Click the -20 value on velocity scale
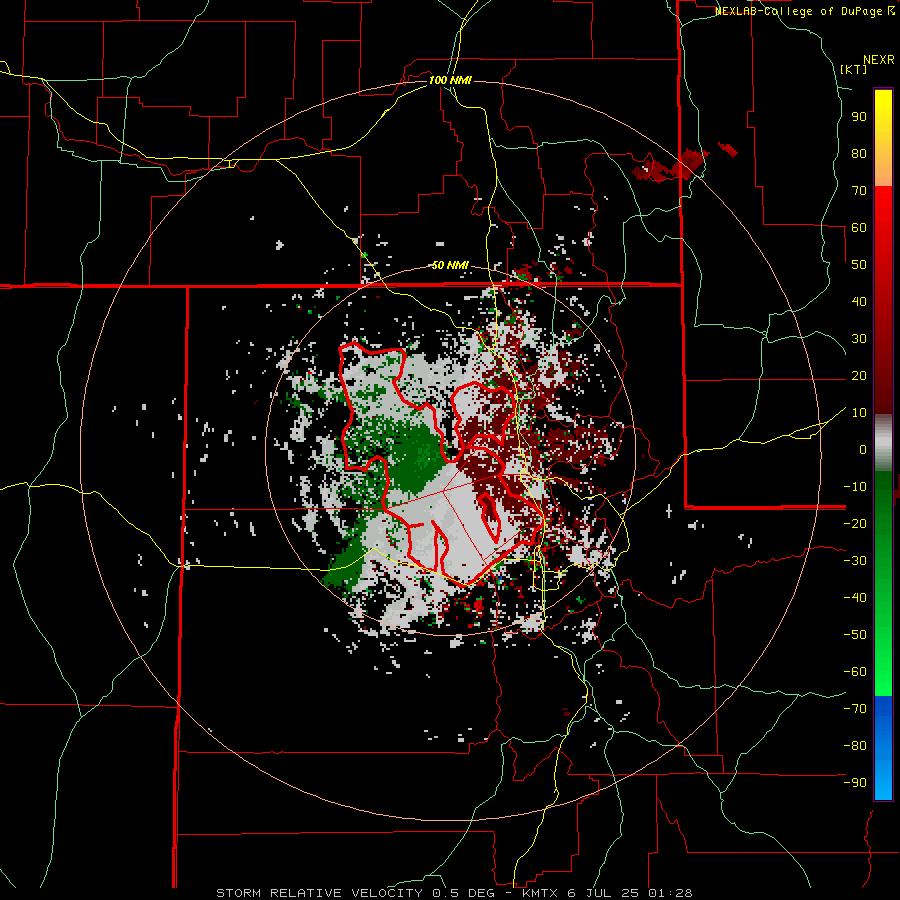 (855, 524)
